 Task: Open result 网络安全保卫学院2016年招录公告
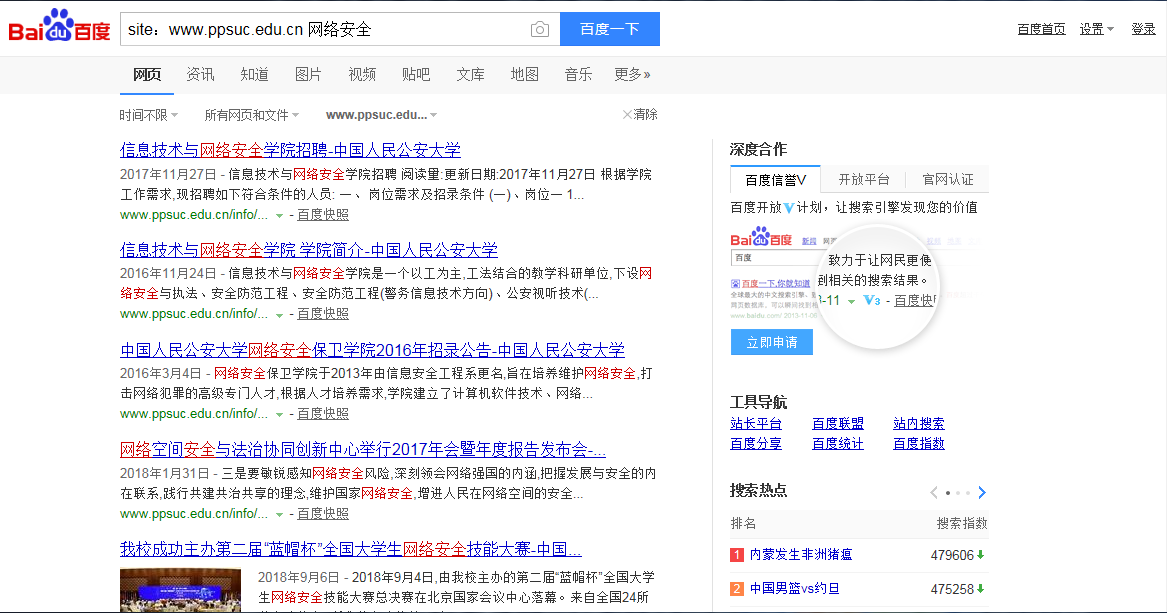372,350
